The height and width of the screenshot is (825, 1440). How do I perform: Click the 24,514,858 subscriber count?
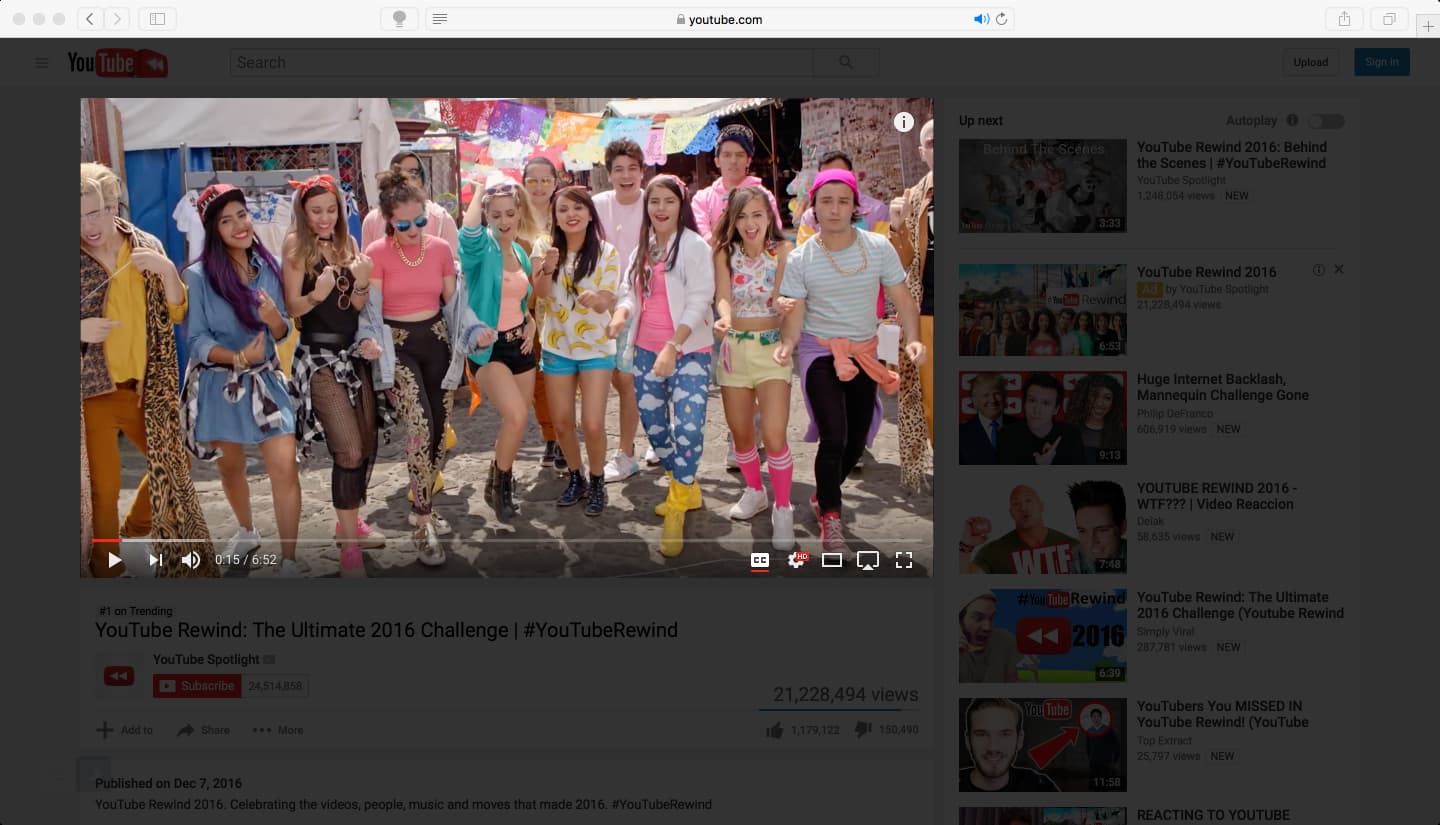(x=275, y=686)
